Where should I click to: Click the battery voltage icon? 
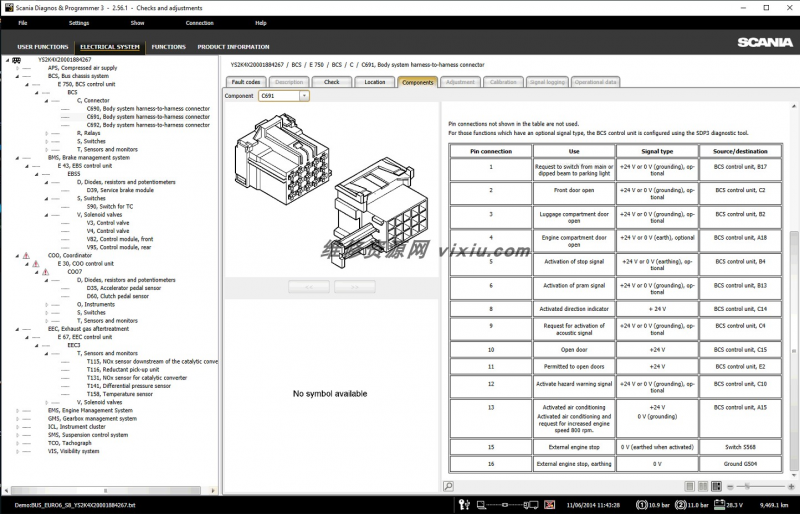[x=719, y=505]
